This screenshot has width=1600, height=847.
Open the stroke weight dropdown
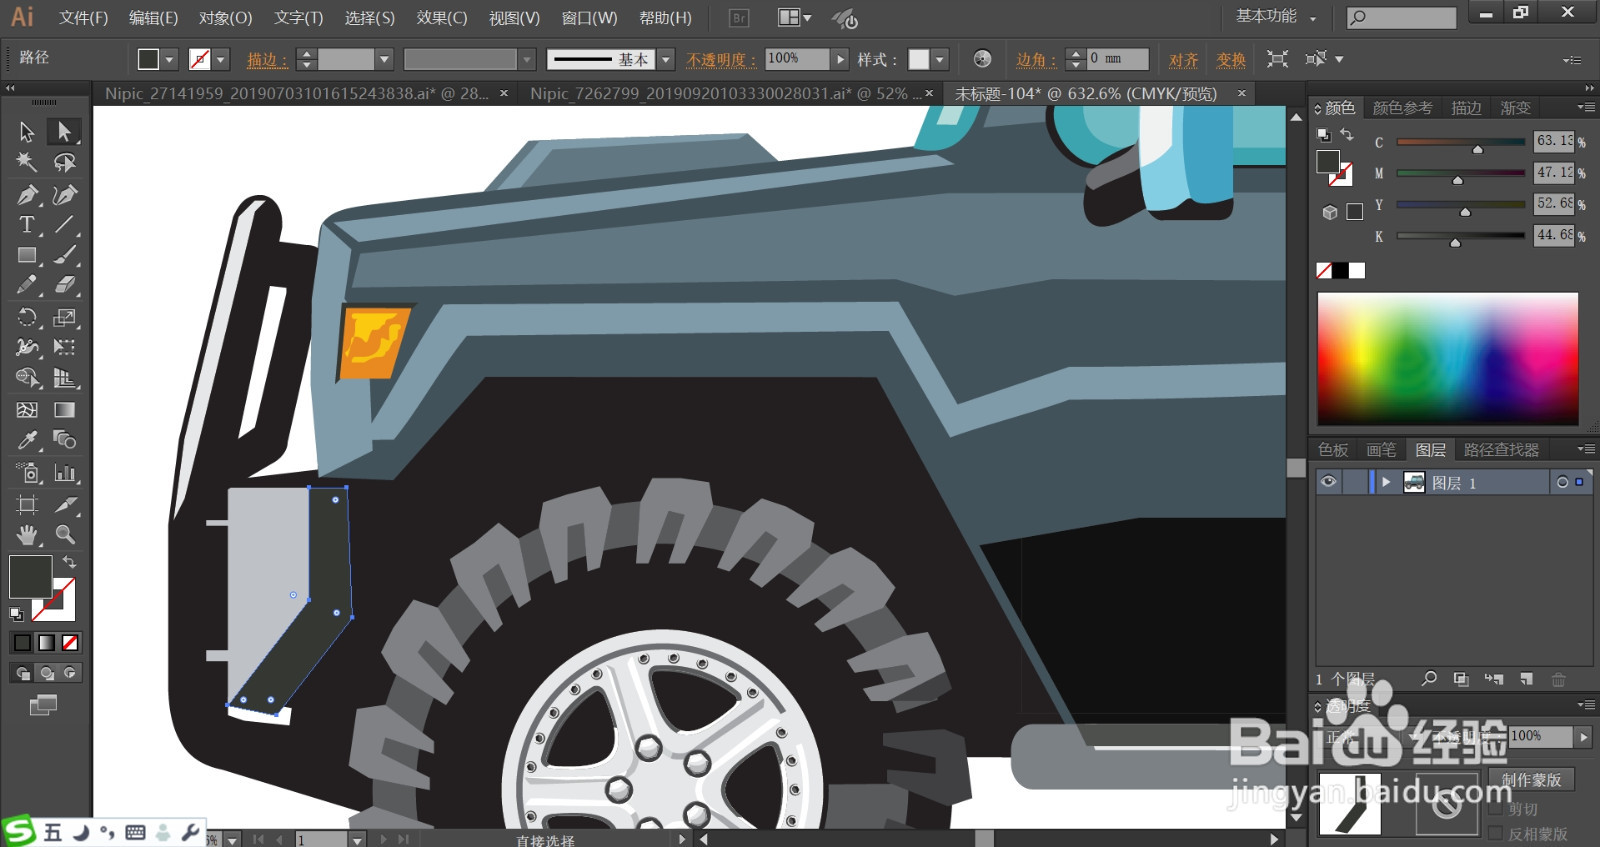[x=384, y=60]
